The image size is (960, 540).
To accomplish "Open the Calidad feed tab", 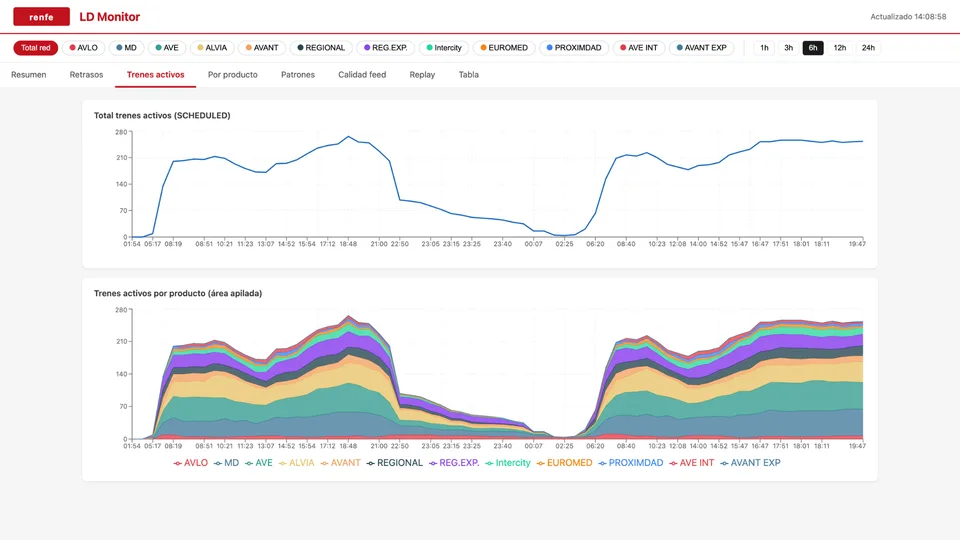I will 362,75.
